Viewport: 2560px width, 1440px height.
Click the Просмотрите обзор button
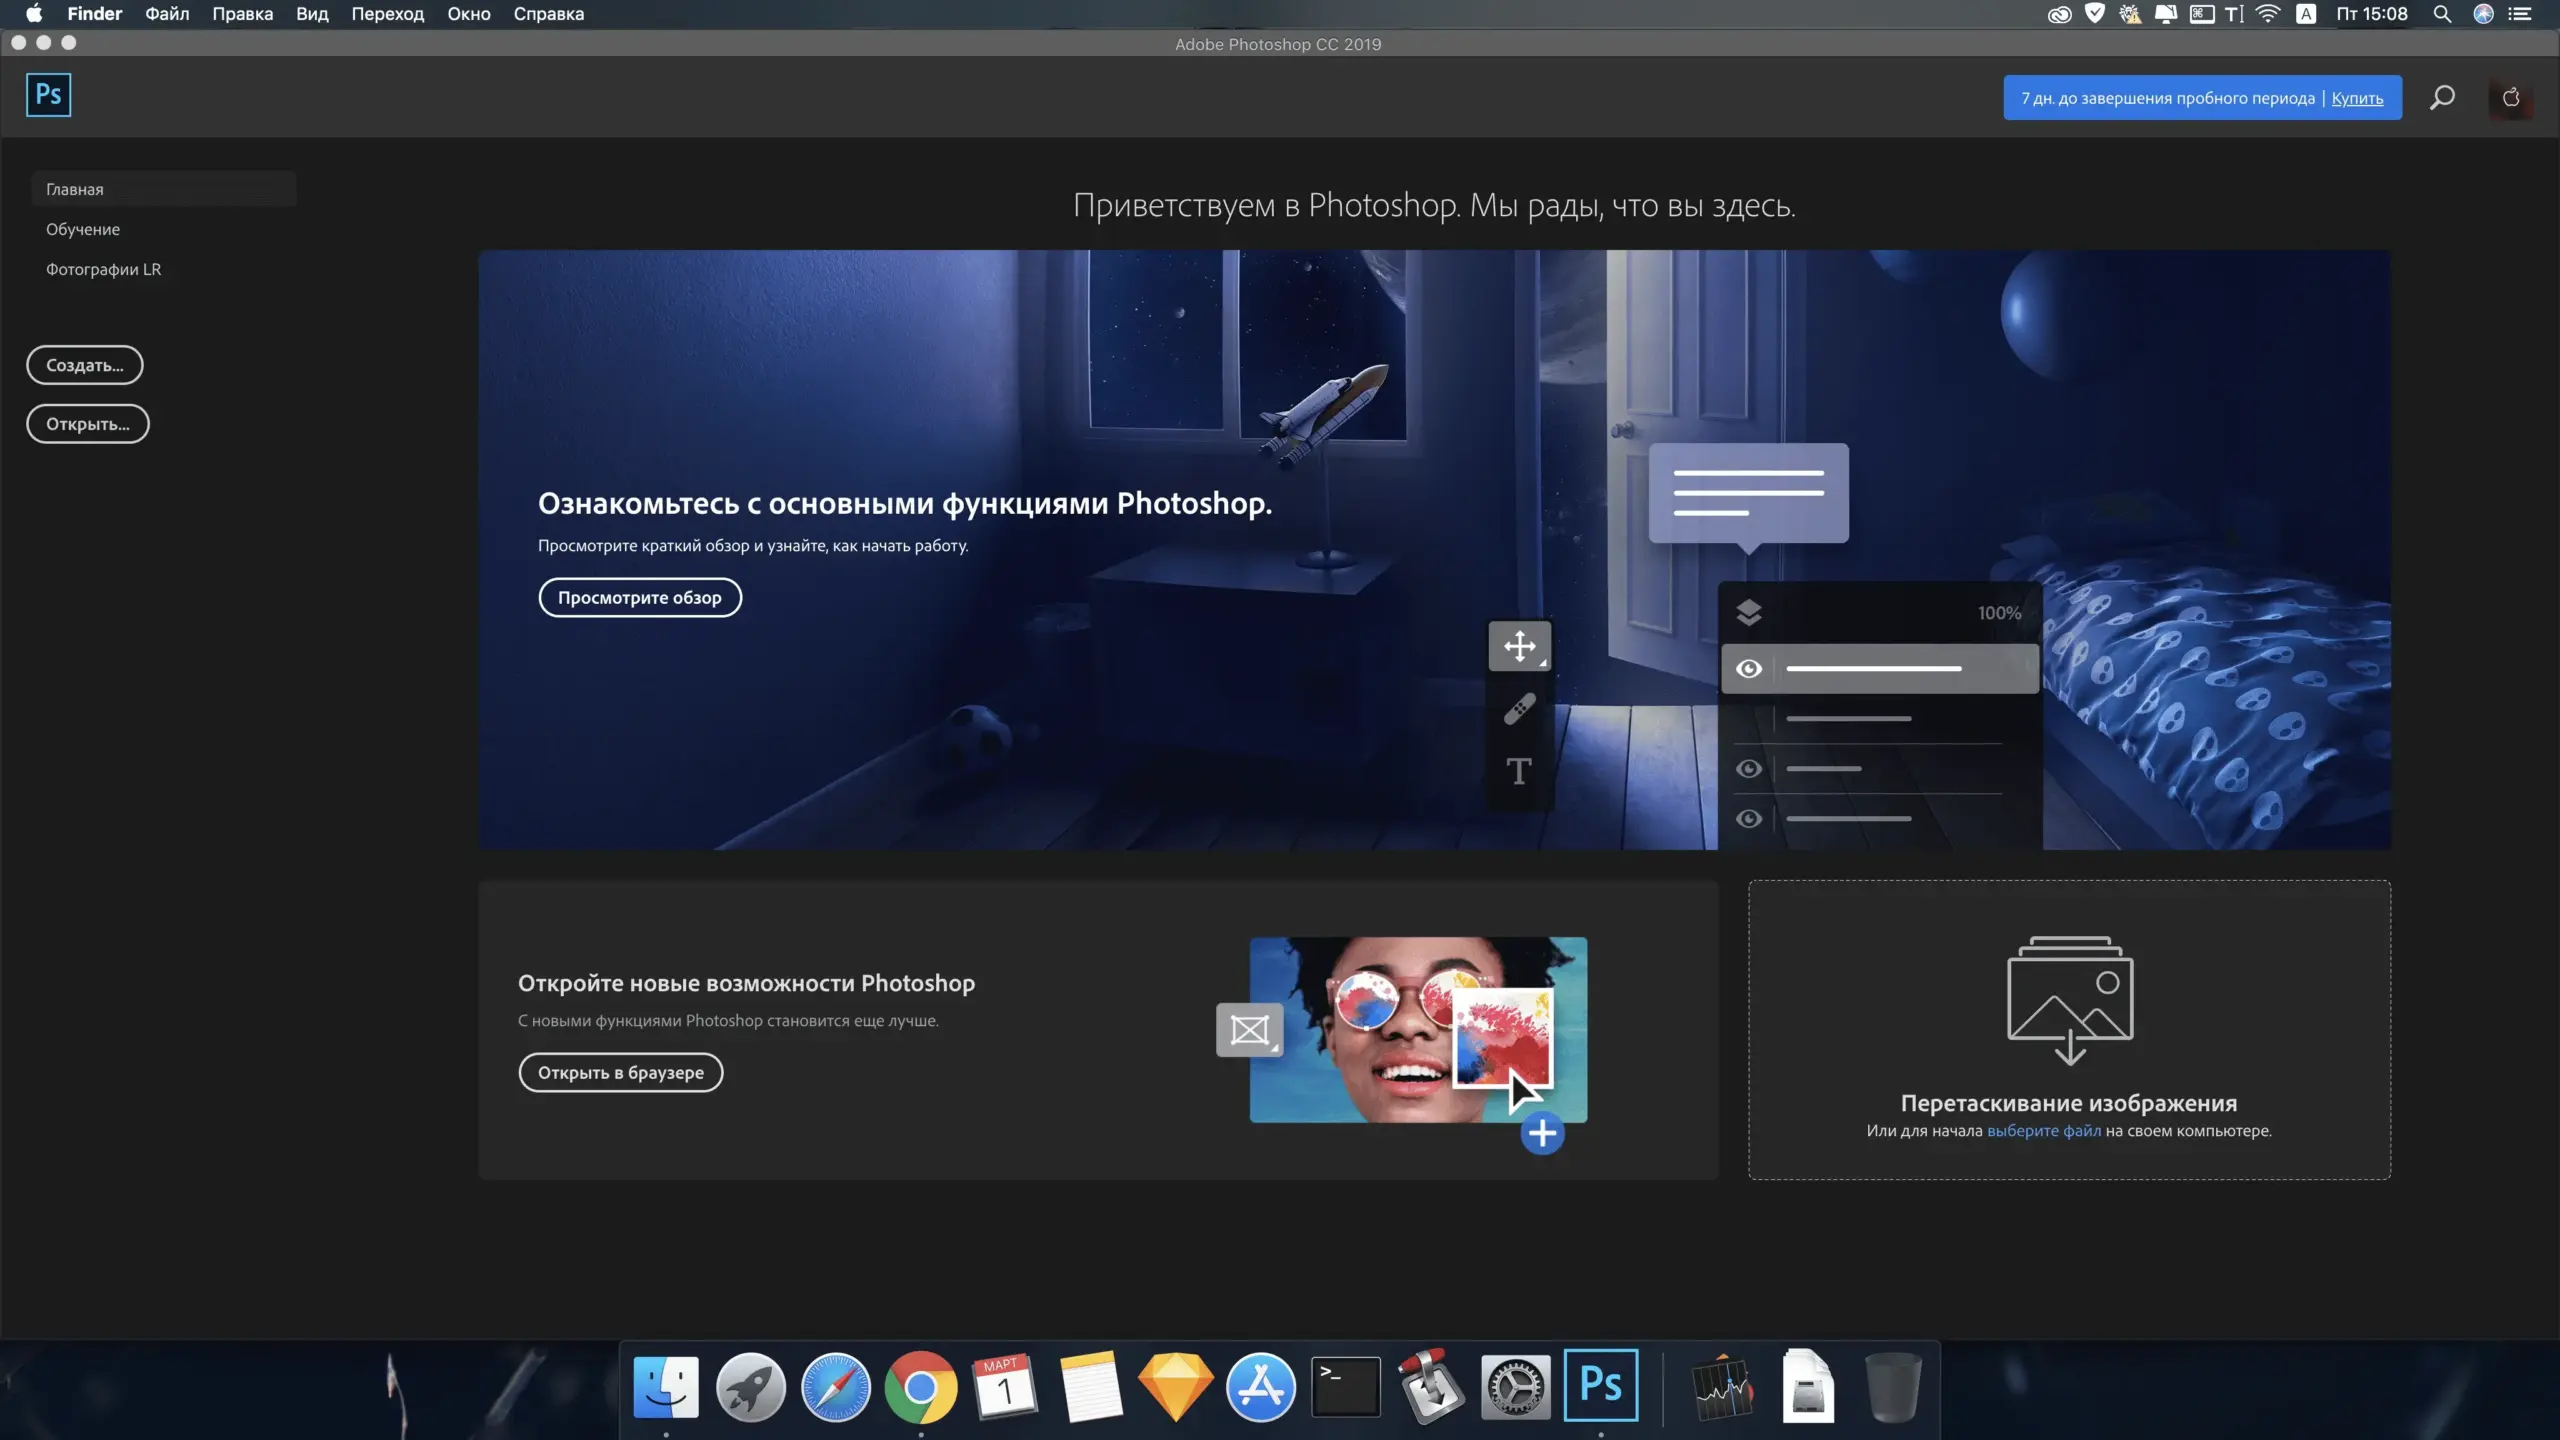click(x=639, y=597)
